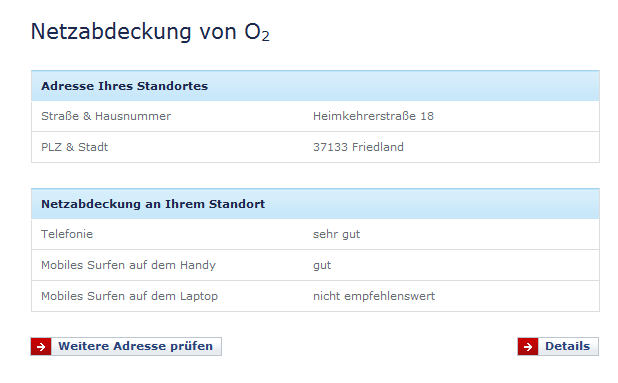Open the Details button
This screenshot has height=383, width=618.
[x=558, y=346]
